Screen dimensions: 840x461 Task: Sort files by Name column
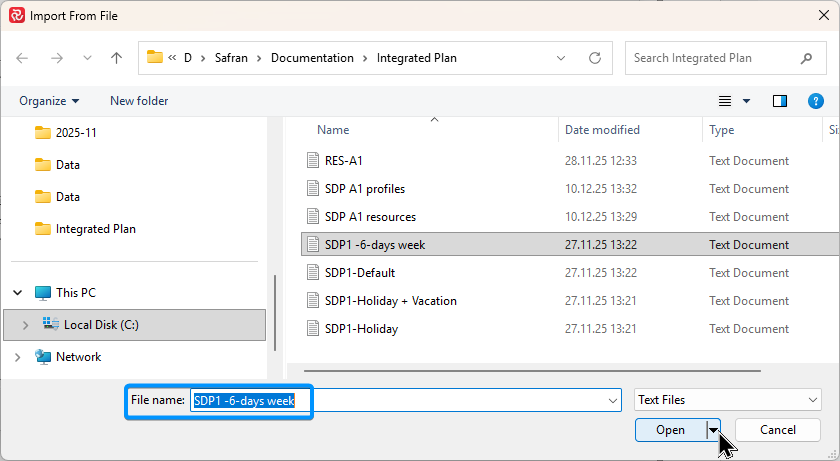tap(333, 130)
